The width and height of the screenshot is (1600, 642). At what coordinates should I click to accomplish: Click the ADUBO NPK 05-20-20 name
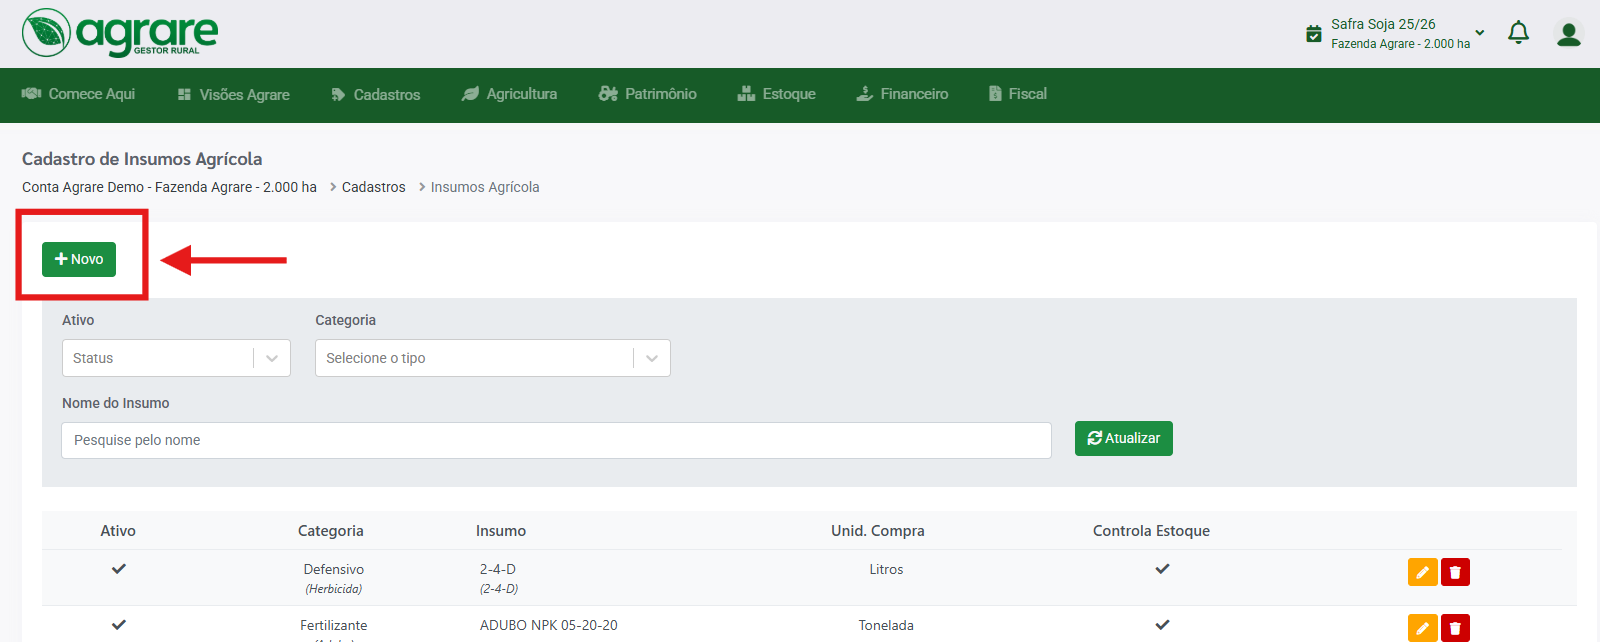click(549, 625)
